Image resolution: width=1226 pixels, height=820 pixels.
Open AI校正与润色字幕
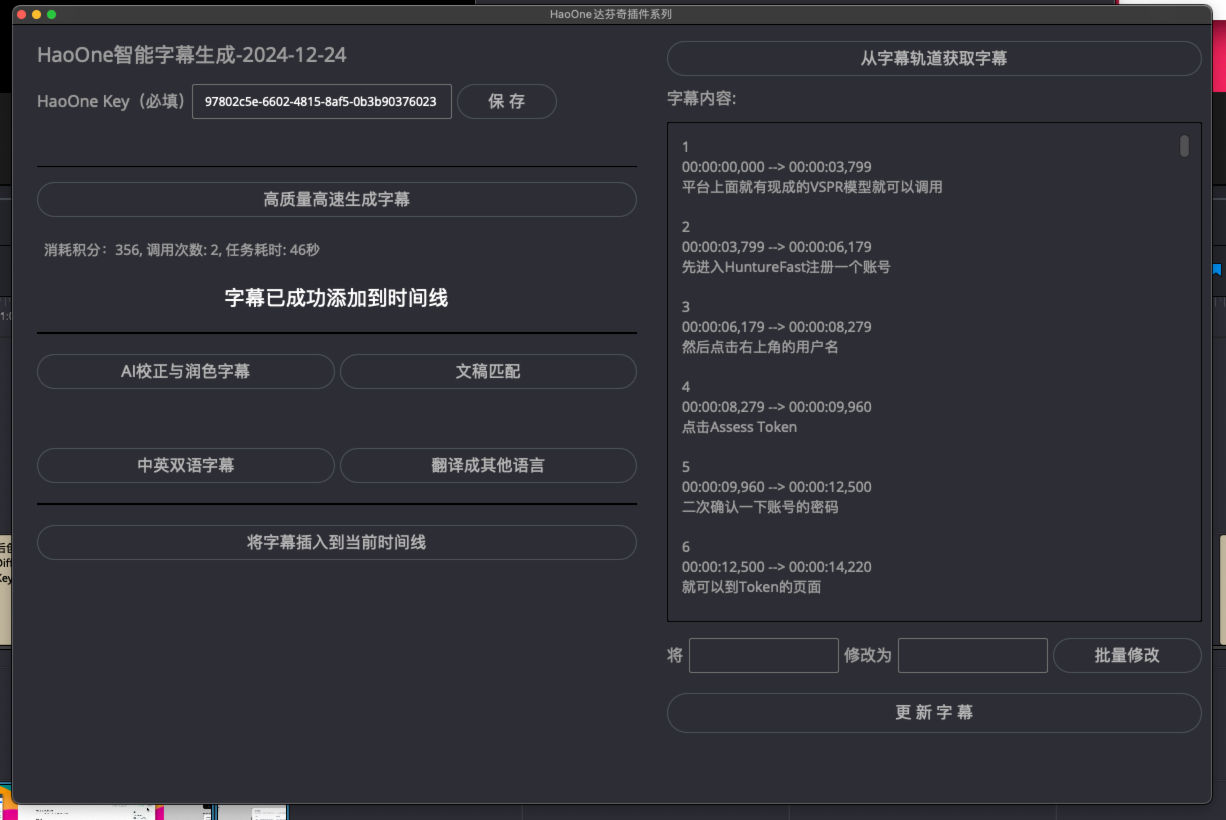[x=186, y=371]
